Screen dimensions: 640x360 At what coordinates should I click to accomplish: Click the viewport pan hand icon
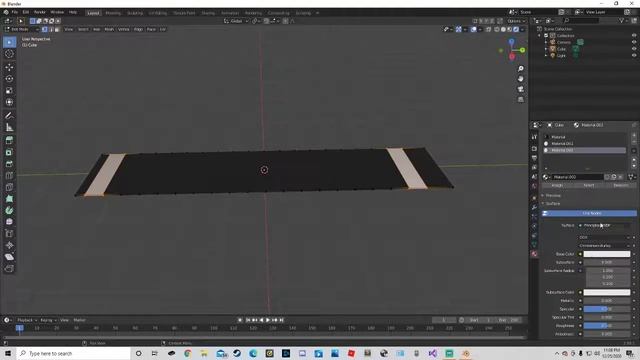pyautogui.click(x=520, y=79)
